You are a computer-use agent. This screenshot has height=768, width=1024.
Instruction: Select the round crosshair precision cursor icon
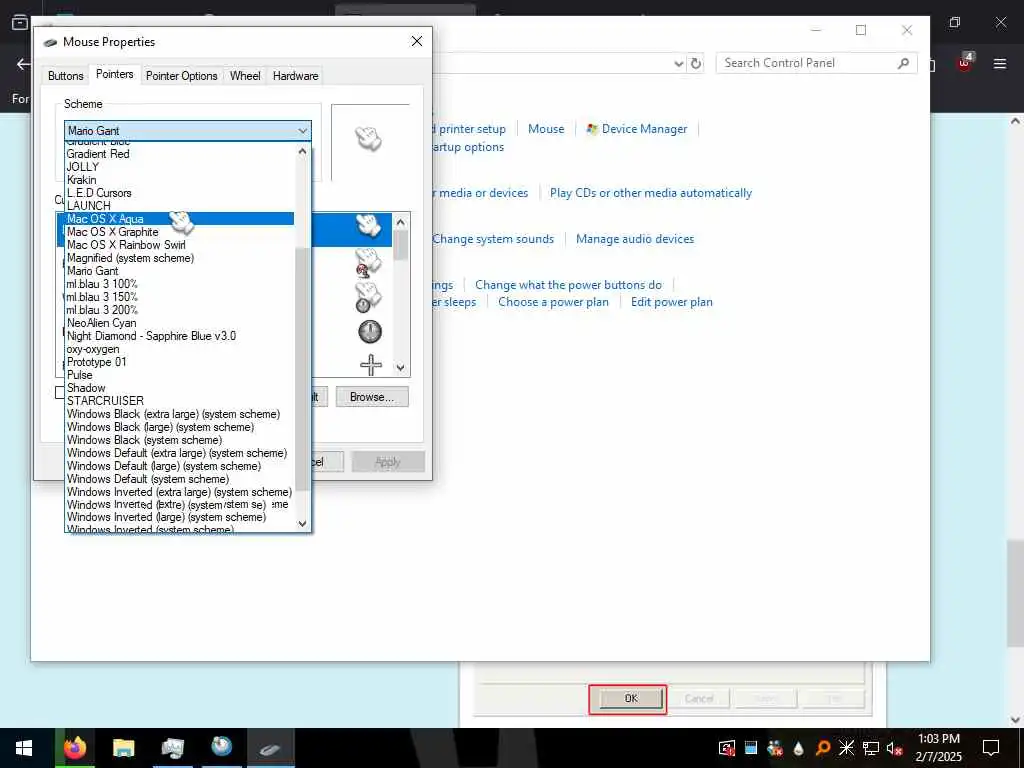point(370,332)
